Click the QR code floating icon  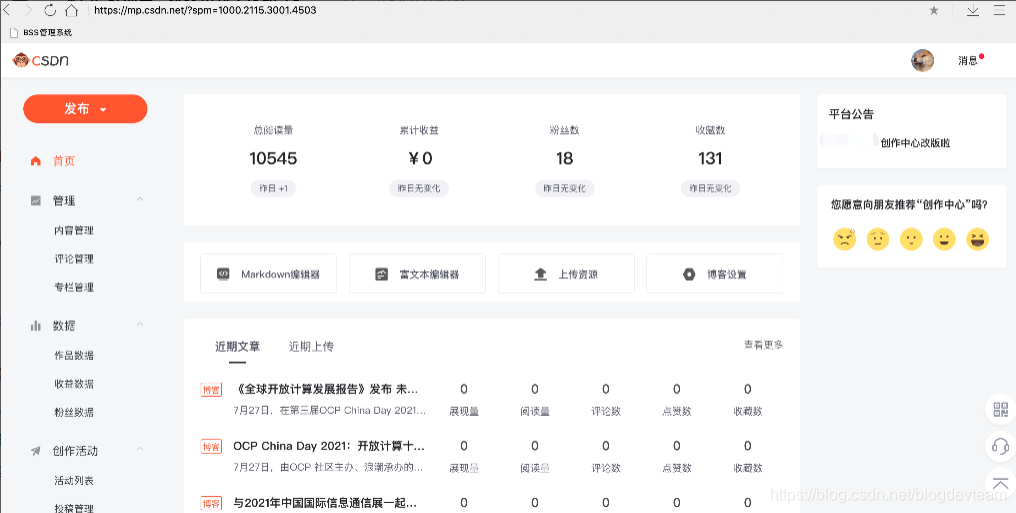coord(1000,409)
